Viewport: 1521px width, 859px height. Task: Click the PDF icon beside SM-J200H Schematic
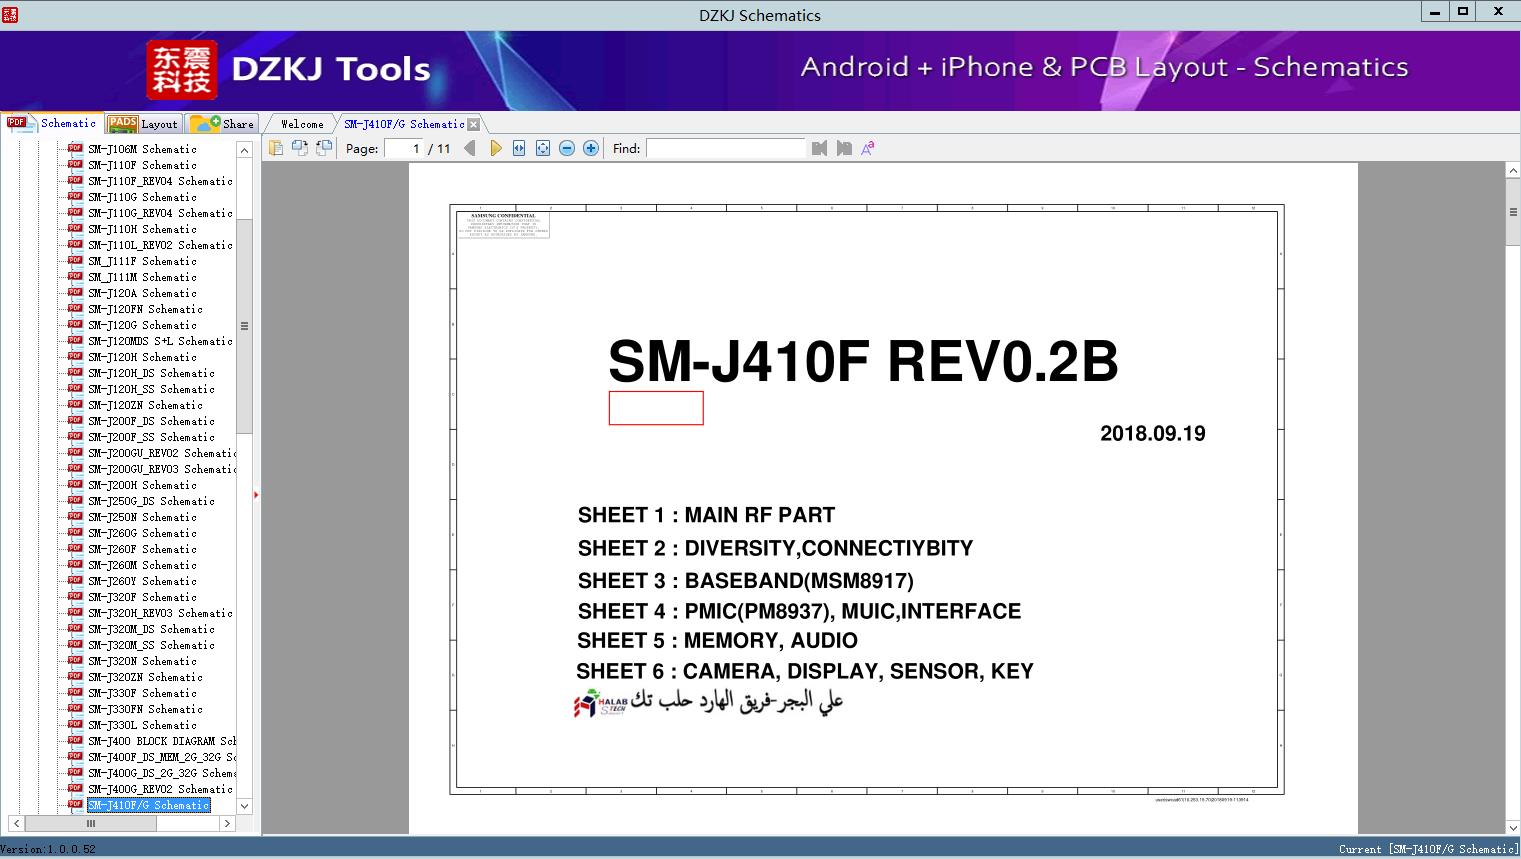(75, 485)
